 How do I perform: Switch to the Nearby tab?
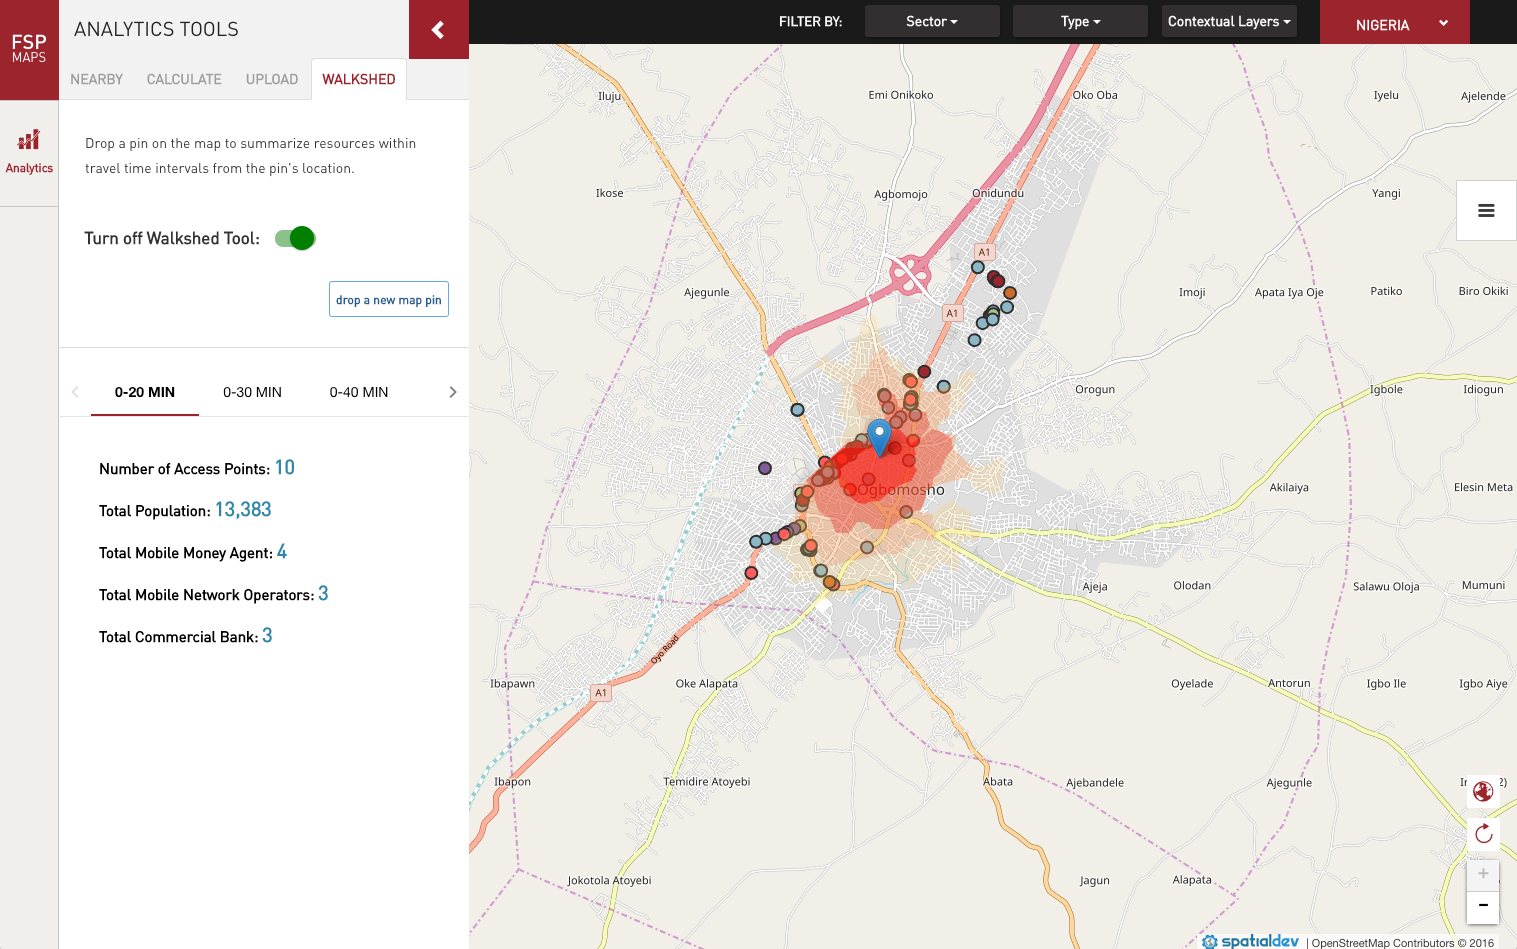pos(96,79)
